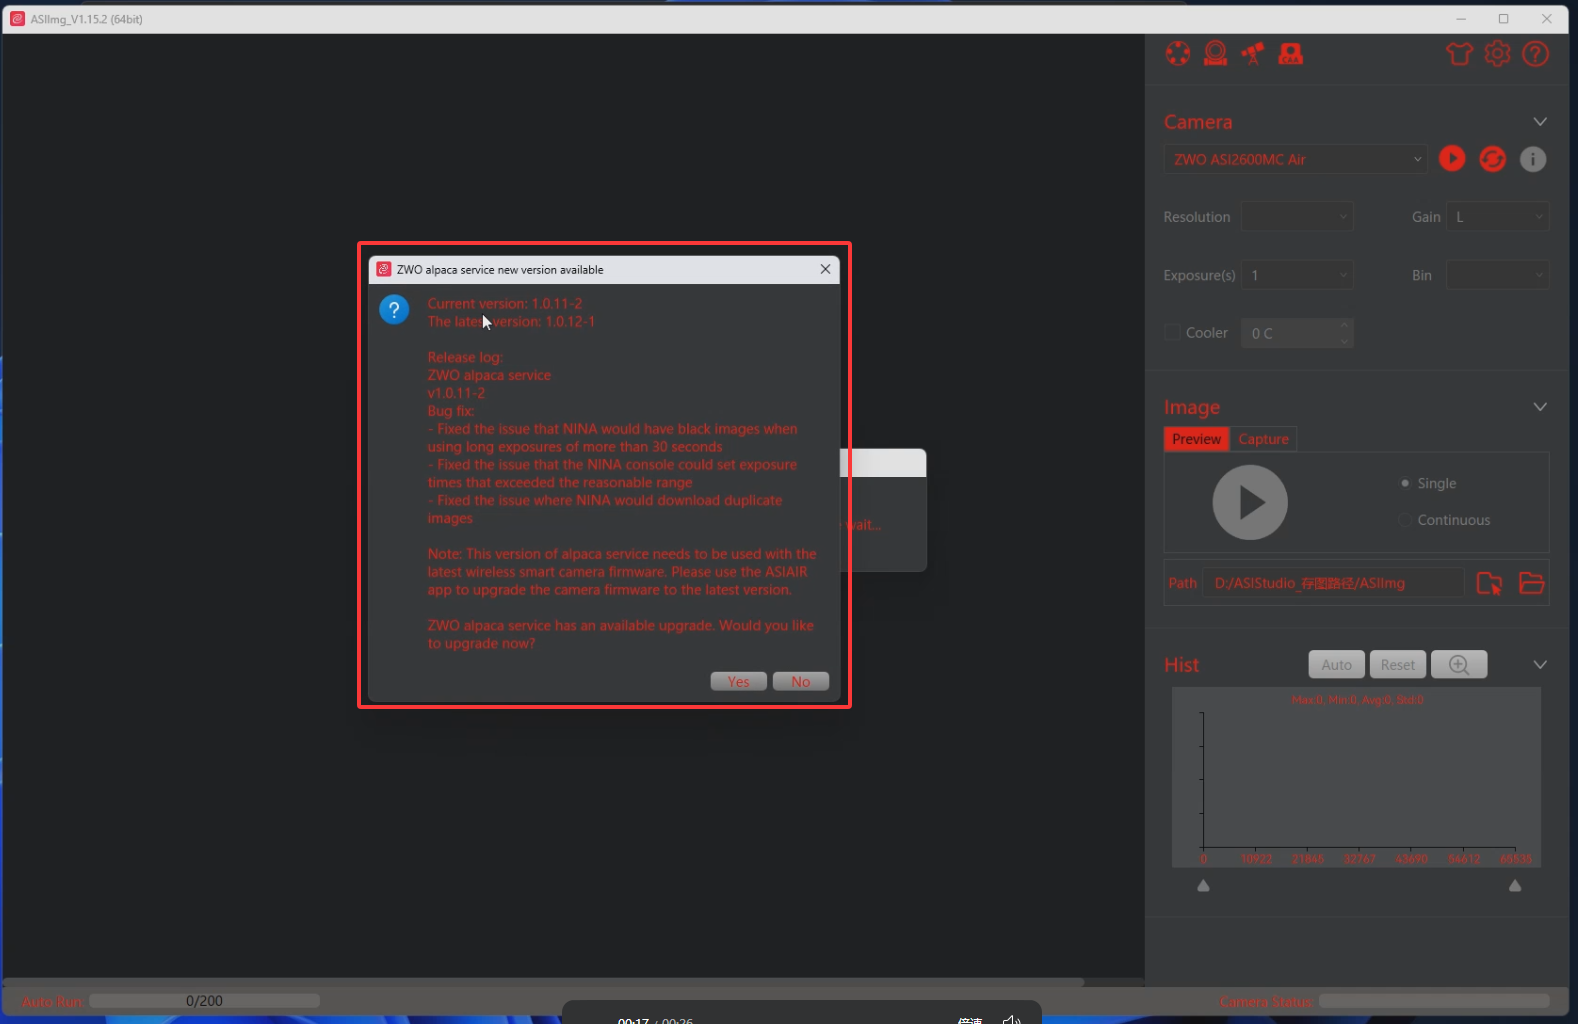Click the '32767' histogram axis label

[x=1359, y=859]
